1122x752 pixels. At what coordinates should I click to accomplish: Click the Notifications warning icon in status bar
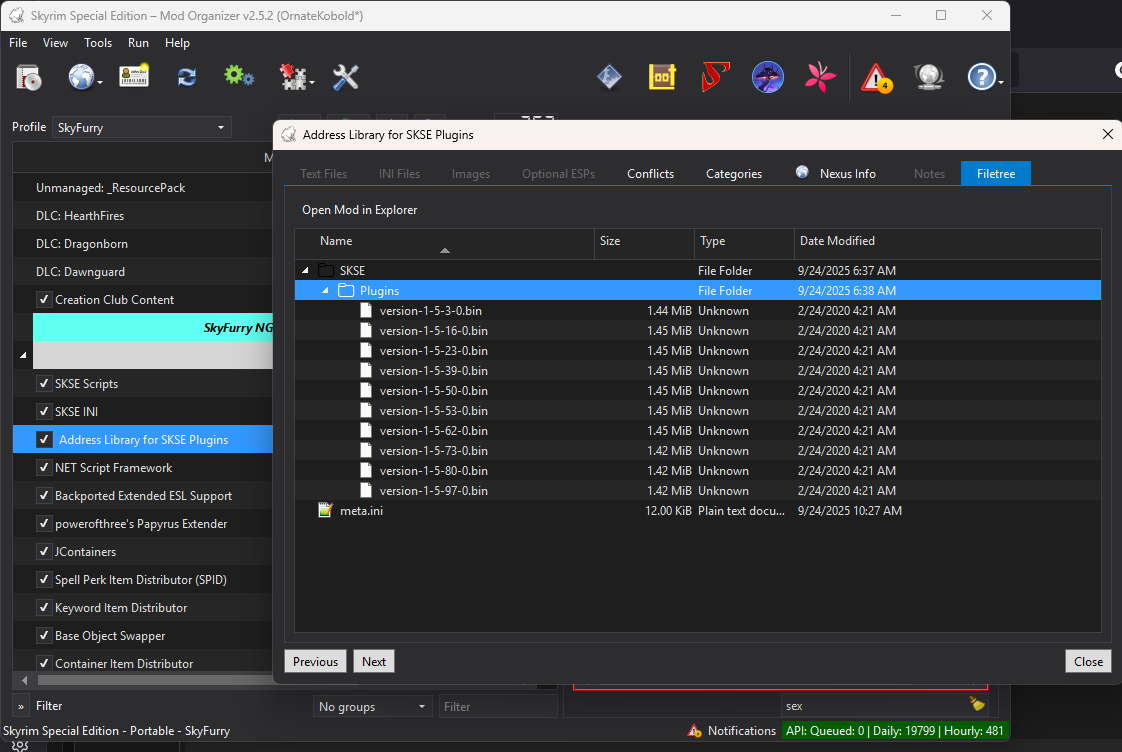[694, 731]
